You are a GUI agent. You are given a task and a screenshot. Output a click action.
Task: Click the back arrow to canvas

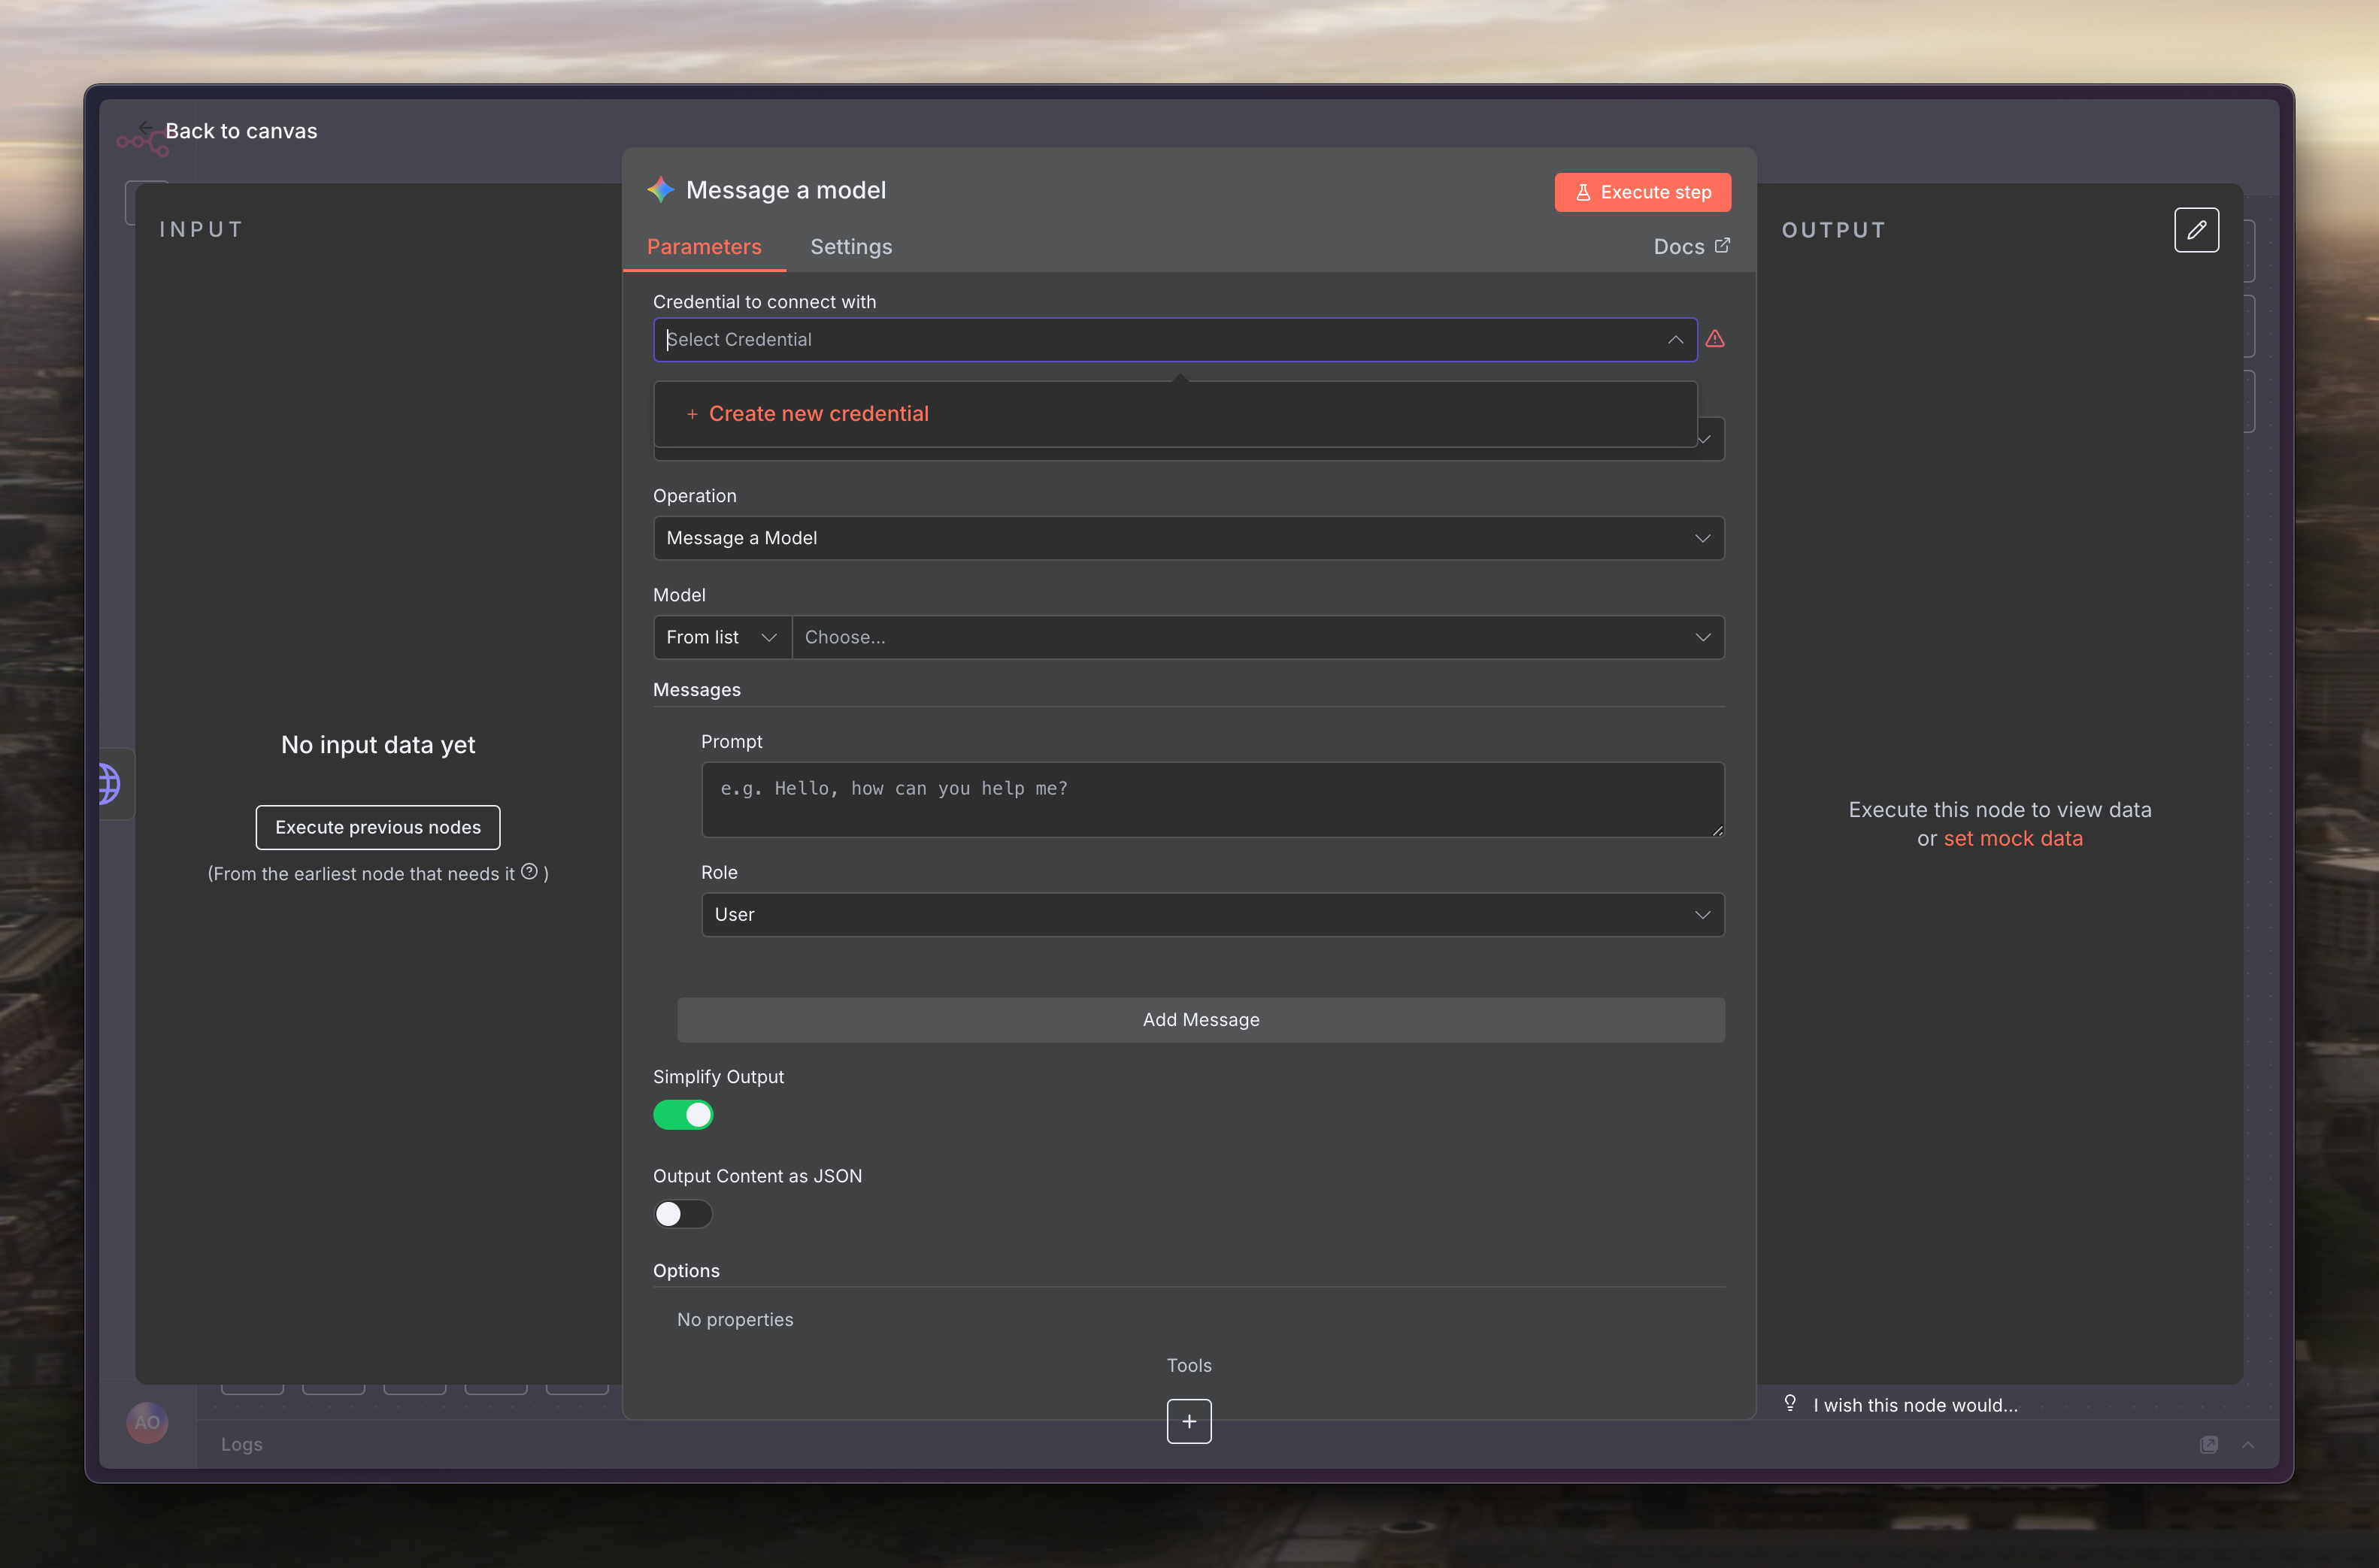point(146,128)
